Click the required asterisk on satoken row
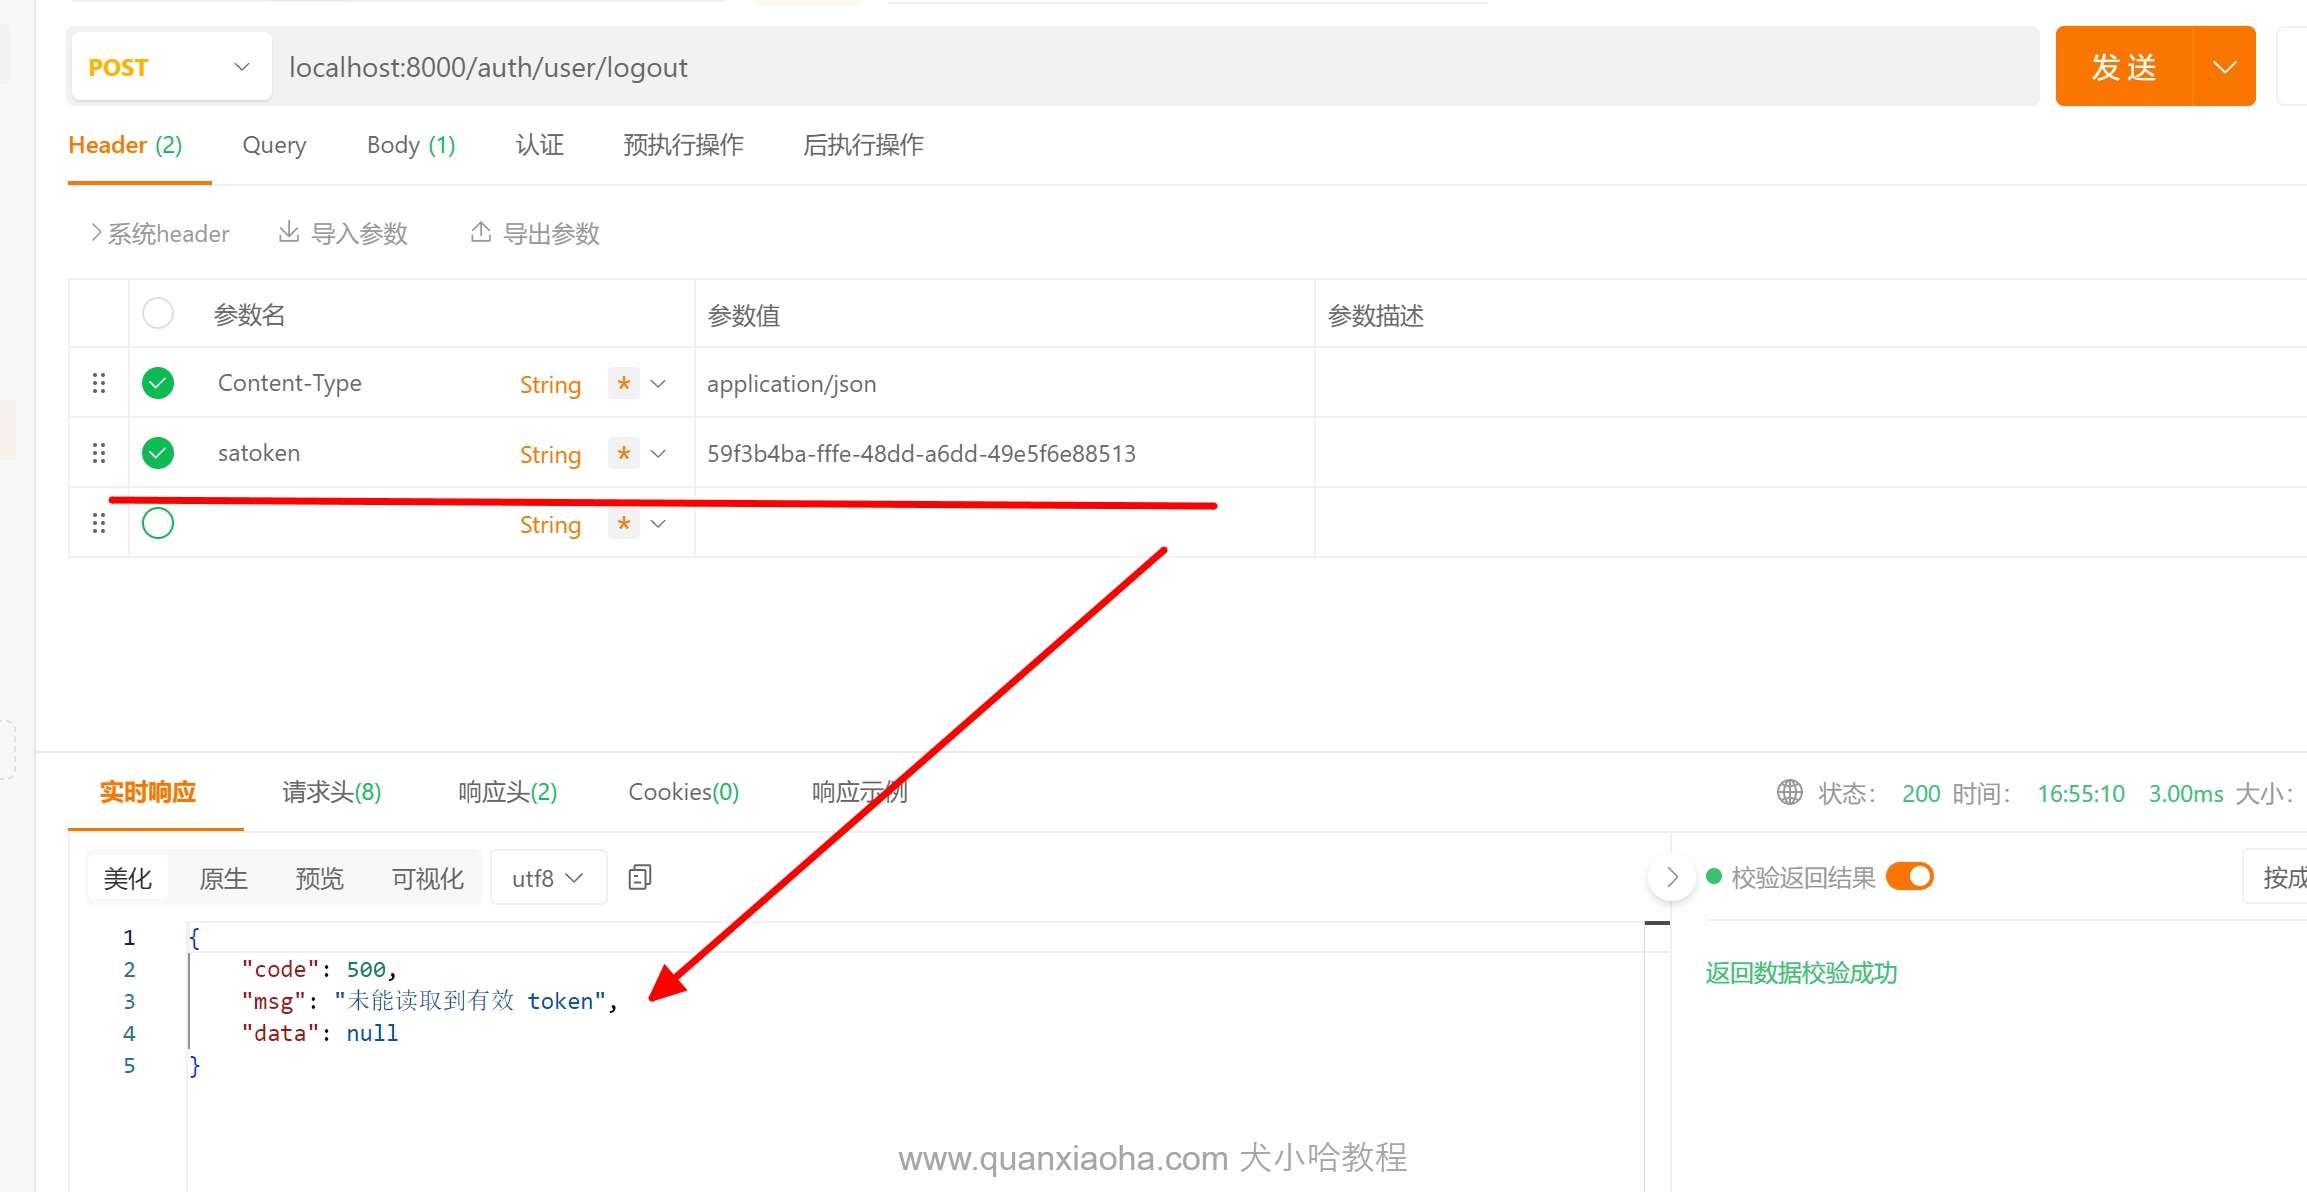Screen dimensions: 2307x1192 (624, 453)
